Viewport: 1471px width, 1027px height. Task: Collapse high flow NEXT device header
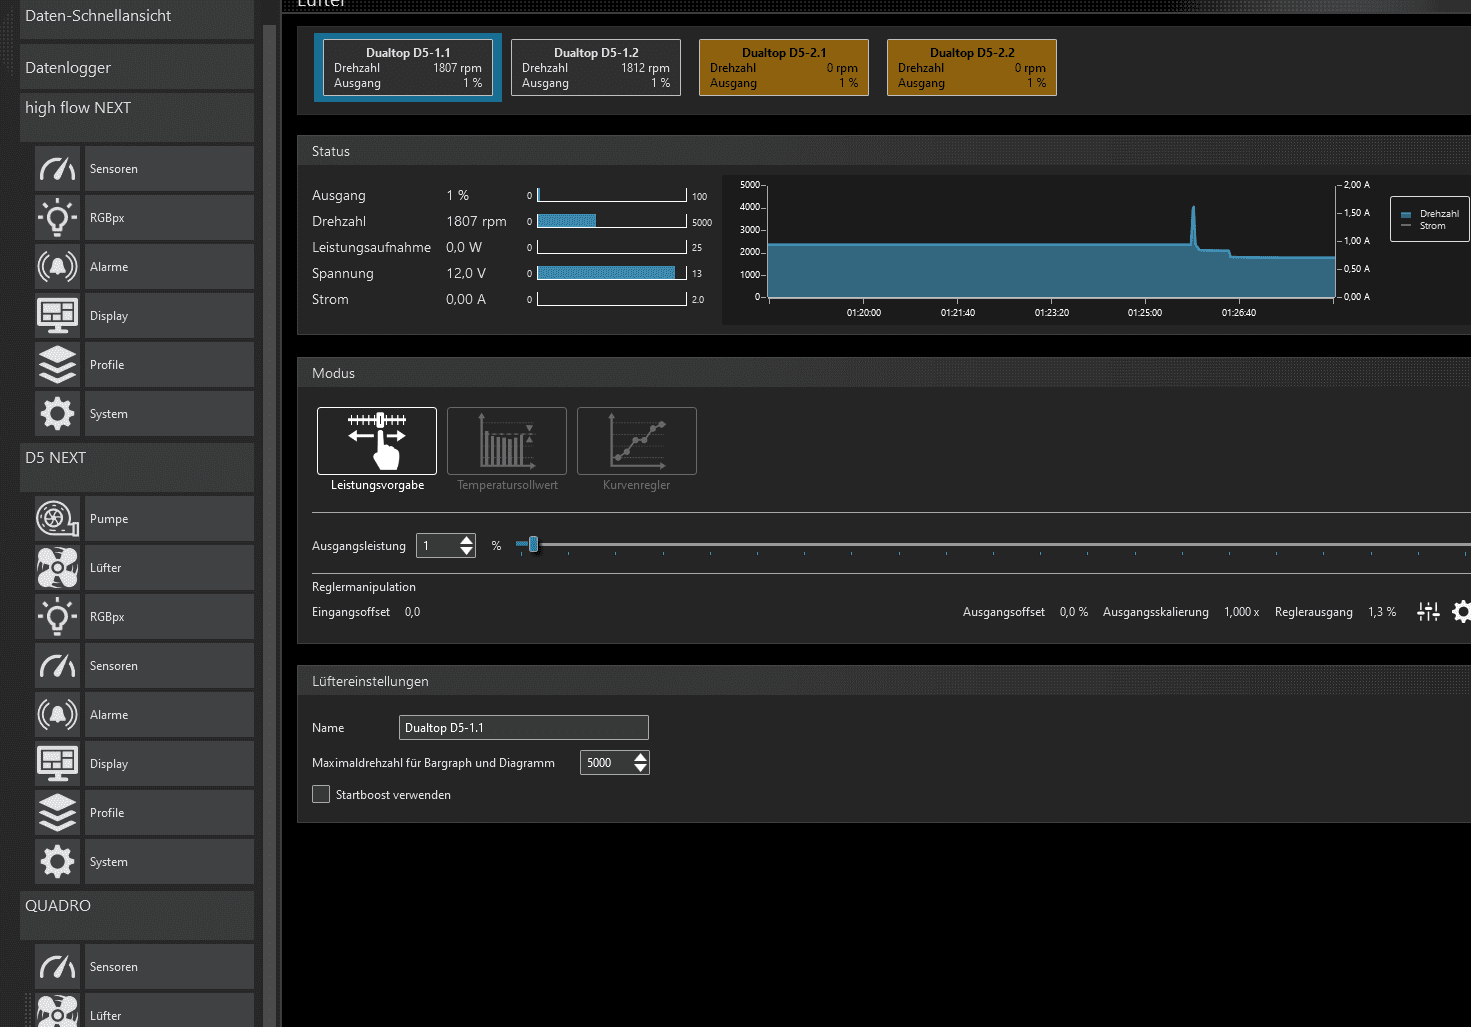tap(137, 116)
